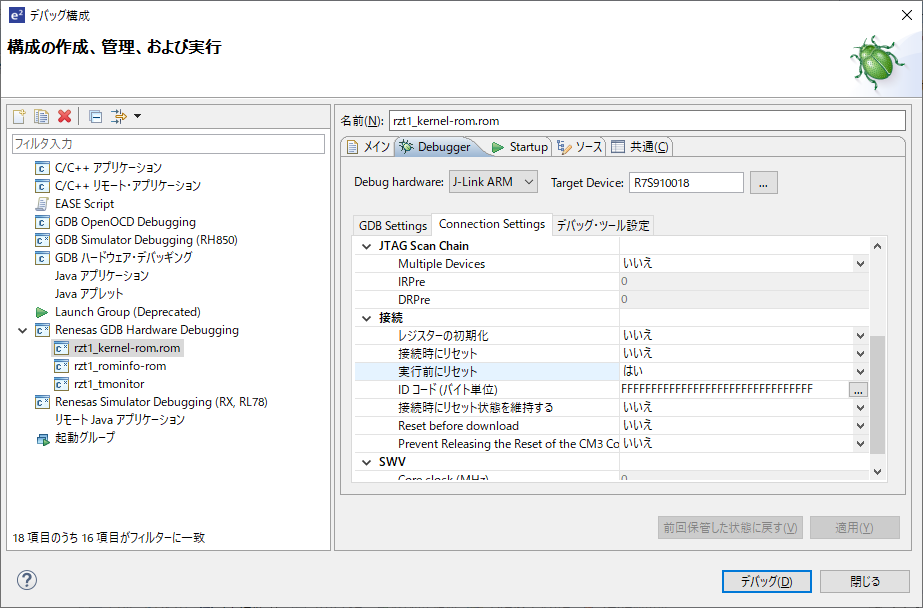Click the browse button beside Target Device
The width and height of the screenshot is (923, 608).
tap(763, 182)
